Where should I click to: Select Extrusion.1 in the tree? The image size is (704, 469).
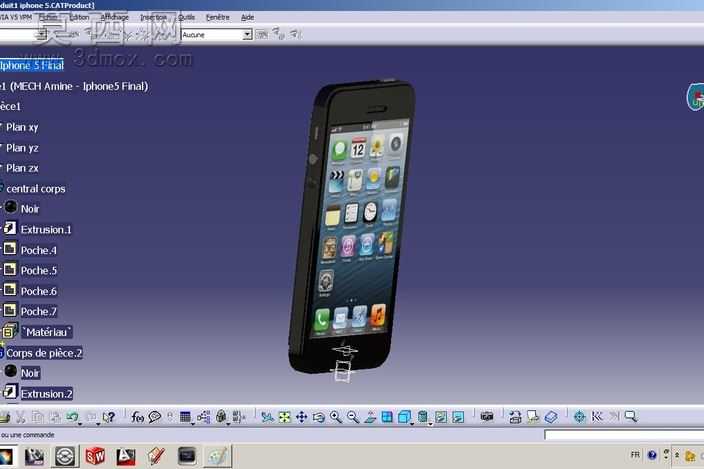46,230
